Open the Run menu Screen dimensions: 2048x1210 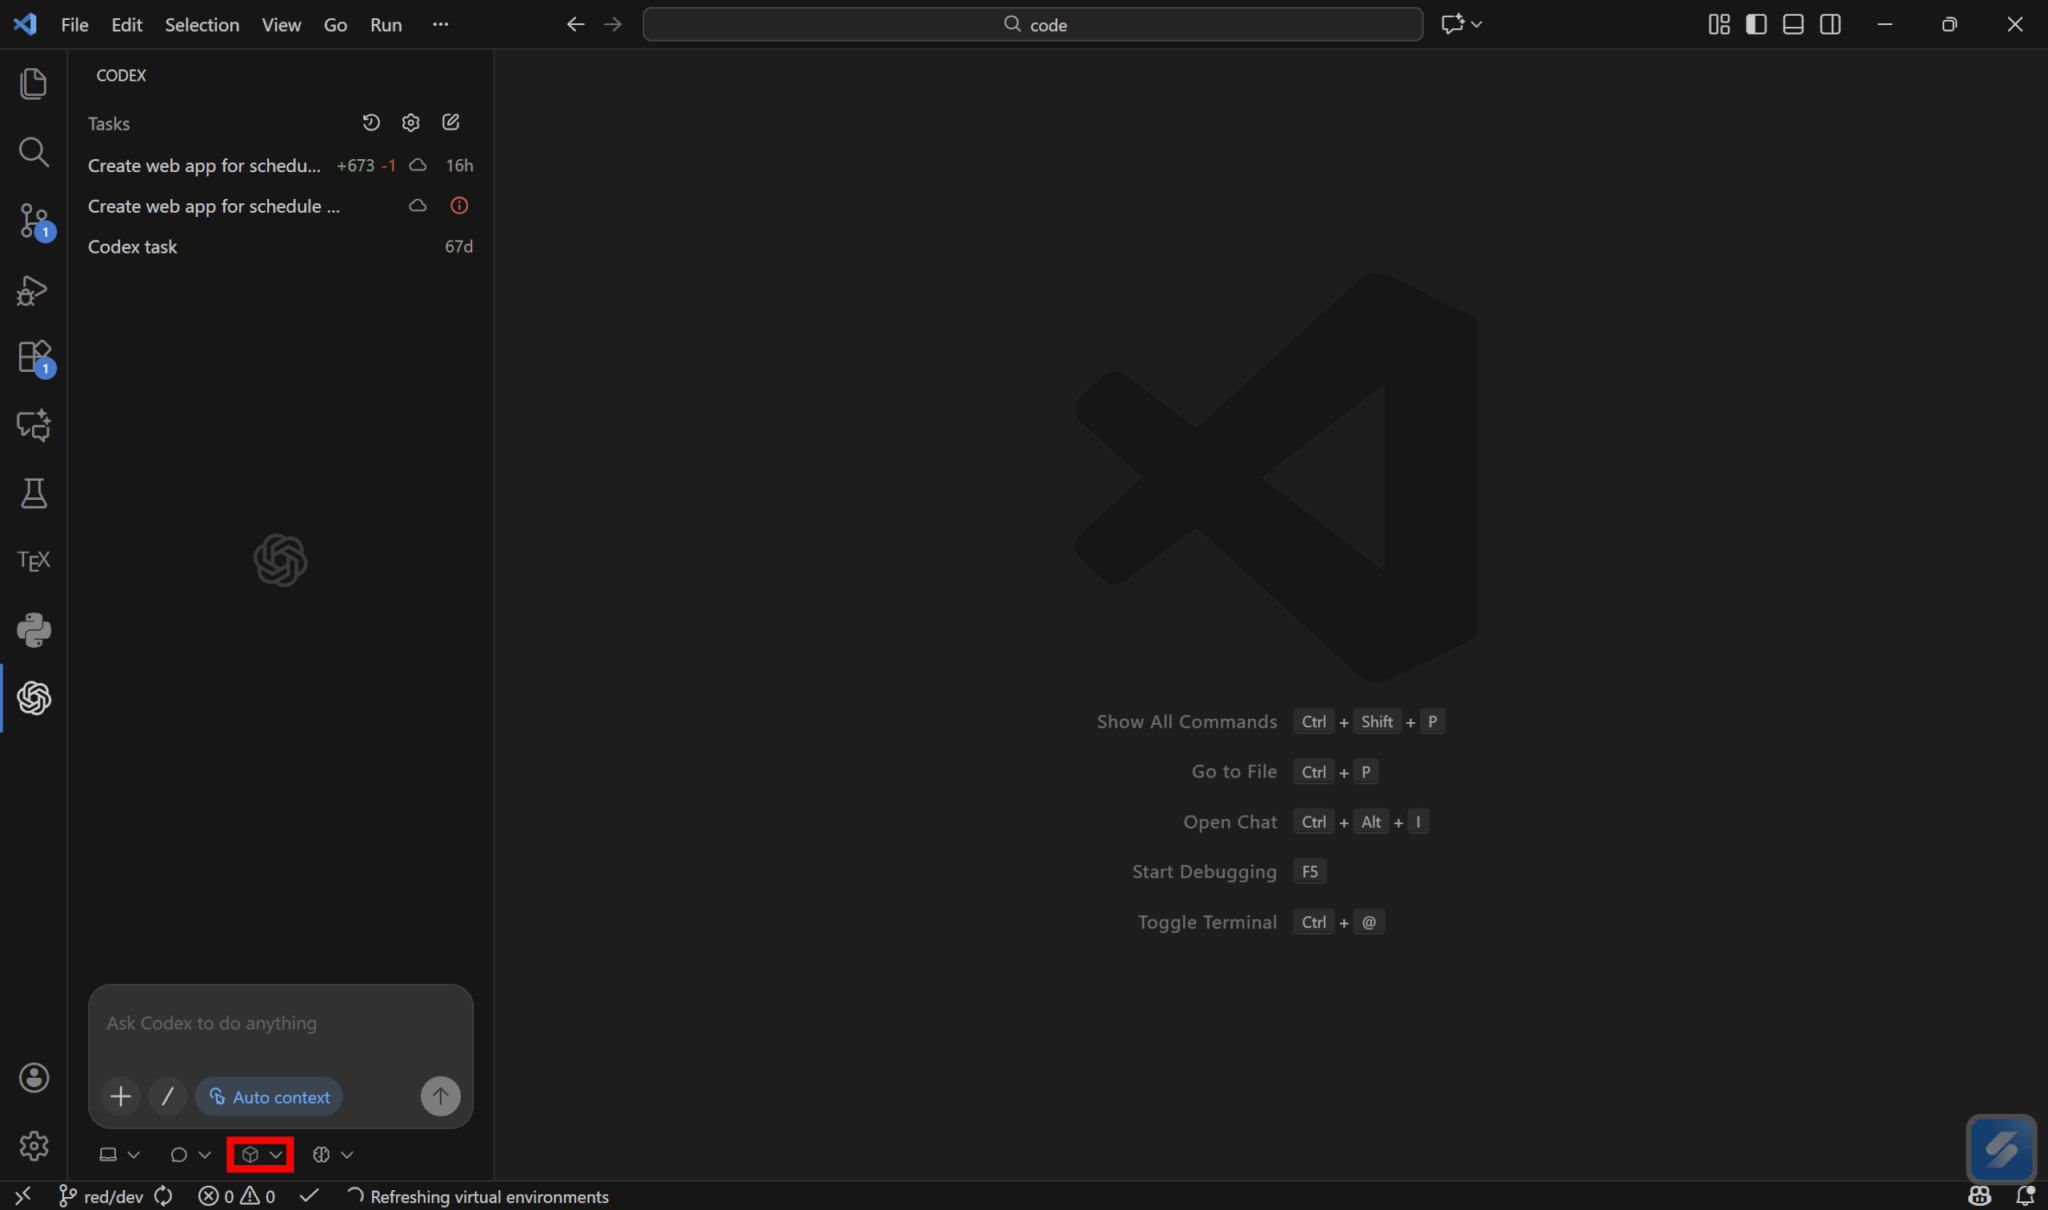click(385, 25)
